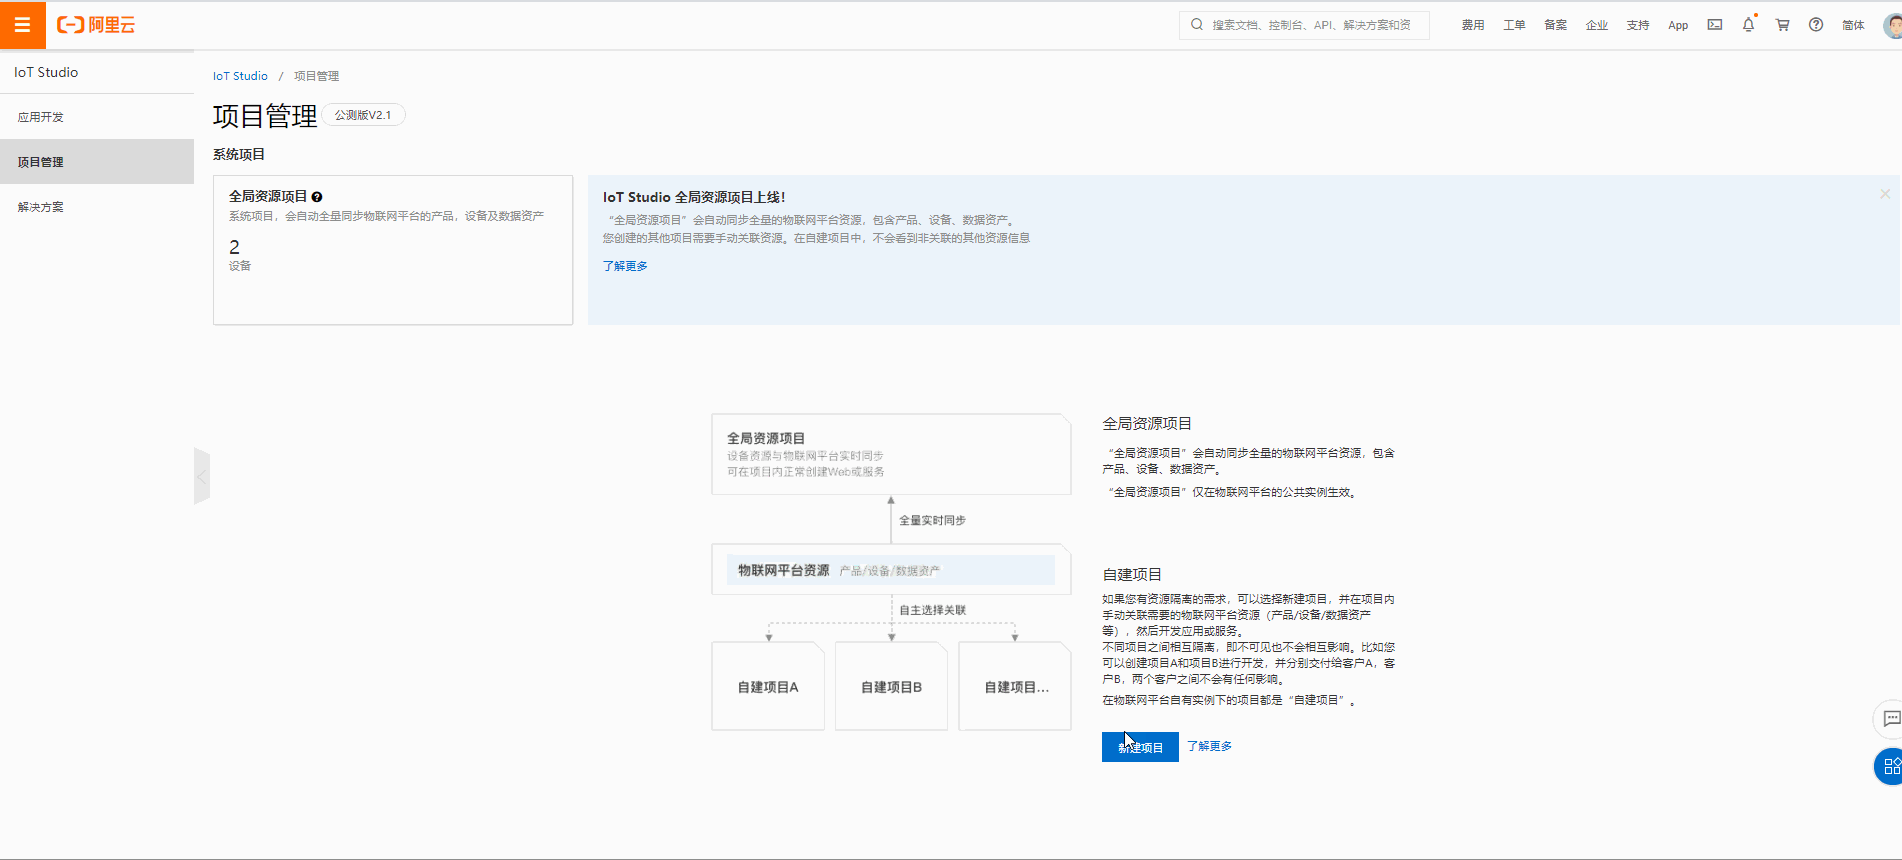1902x860 pixels.
Task: Select 应用开发 in the sidebar
Action: click(x=97, y=117)
